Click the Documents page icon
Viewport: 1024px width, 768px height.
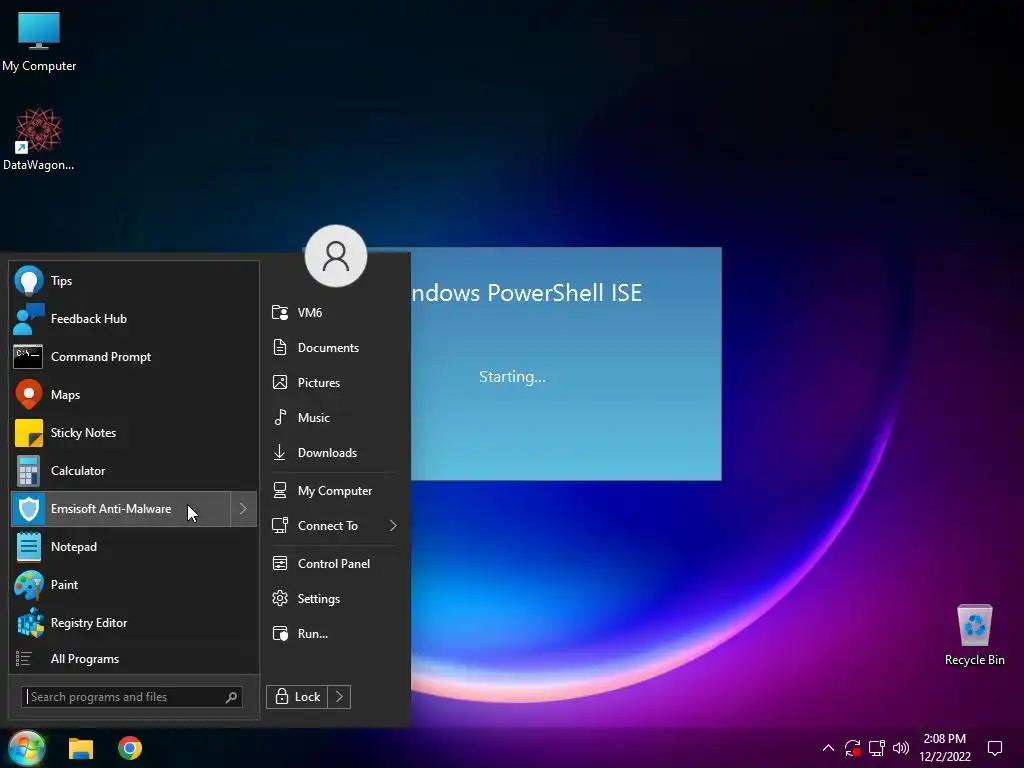tap(280, 347)
